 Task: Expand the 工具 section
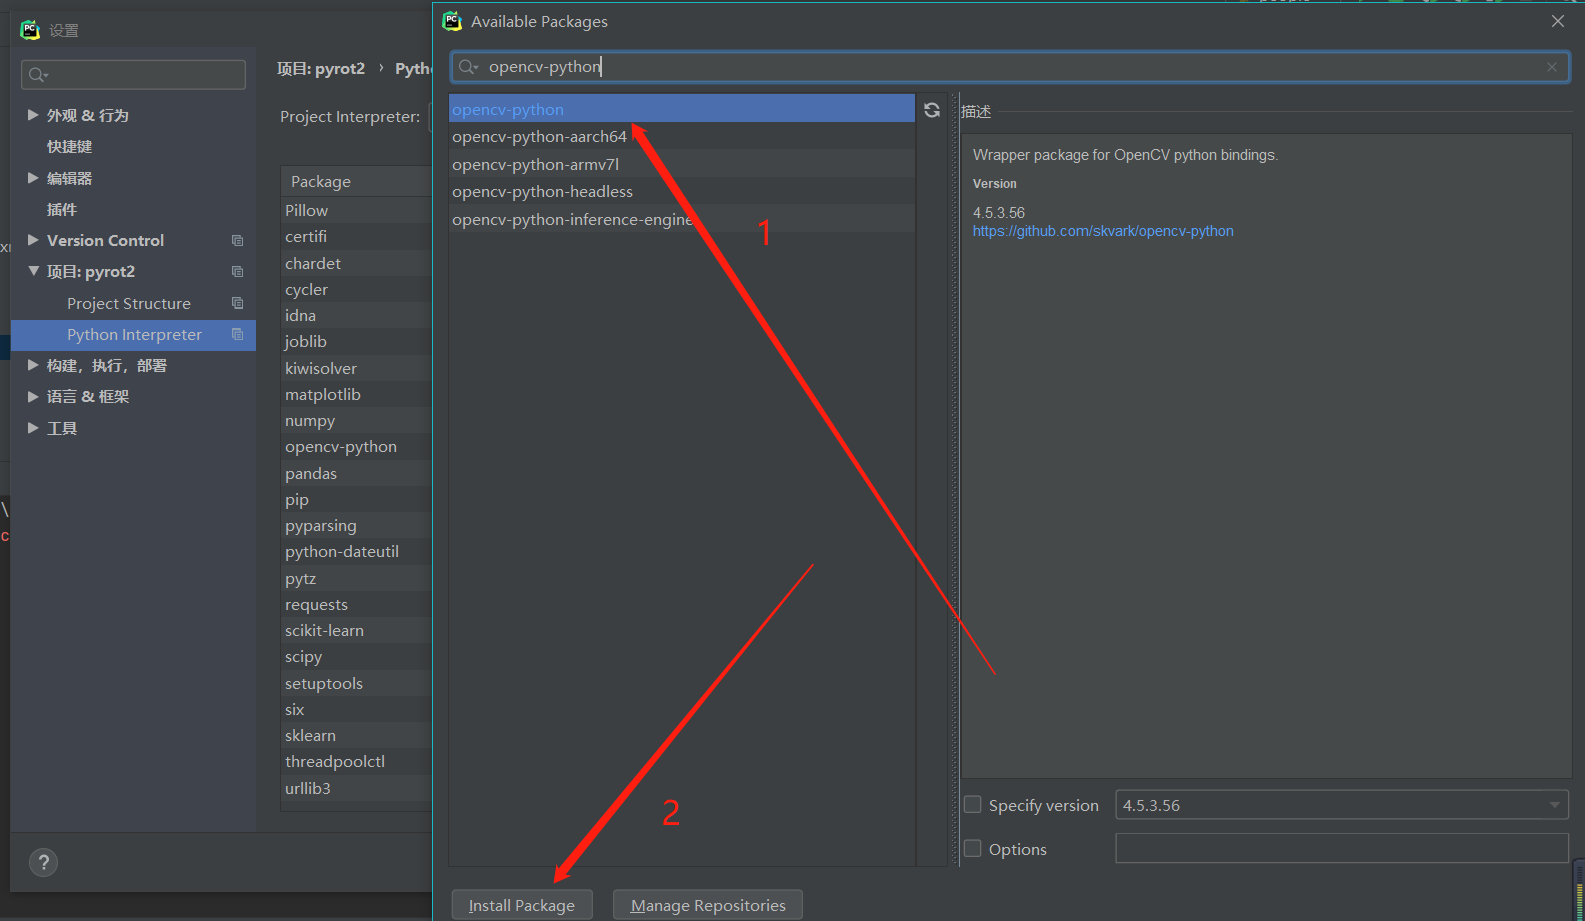(x=33, y=428)
